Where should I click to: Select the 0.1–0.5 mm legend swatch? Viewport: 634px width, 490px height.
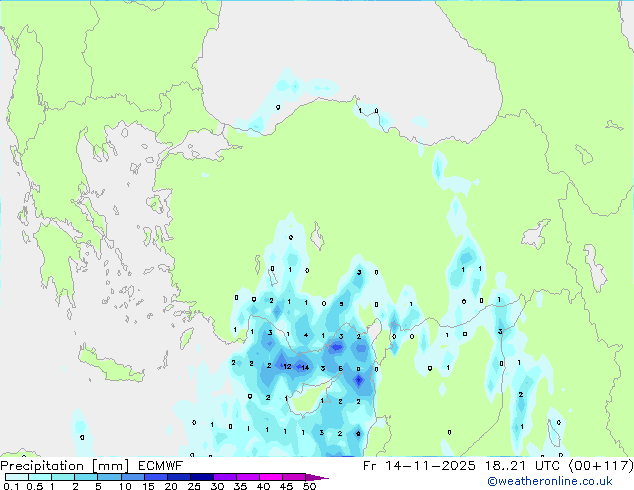[x=17, y=477]
